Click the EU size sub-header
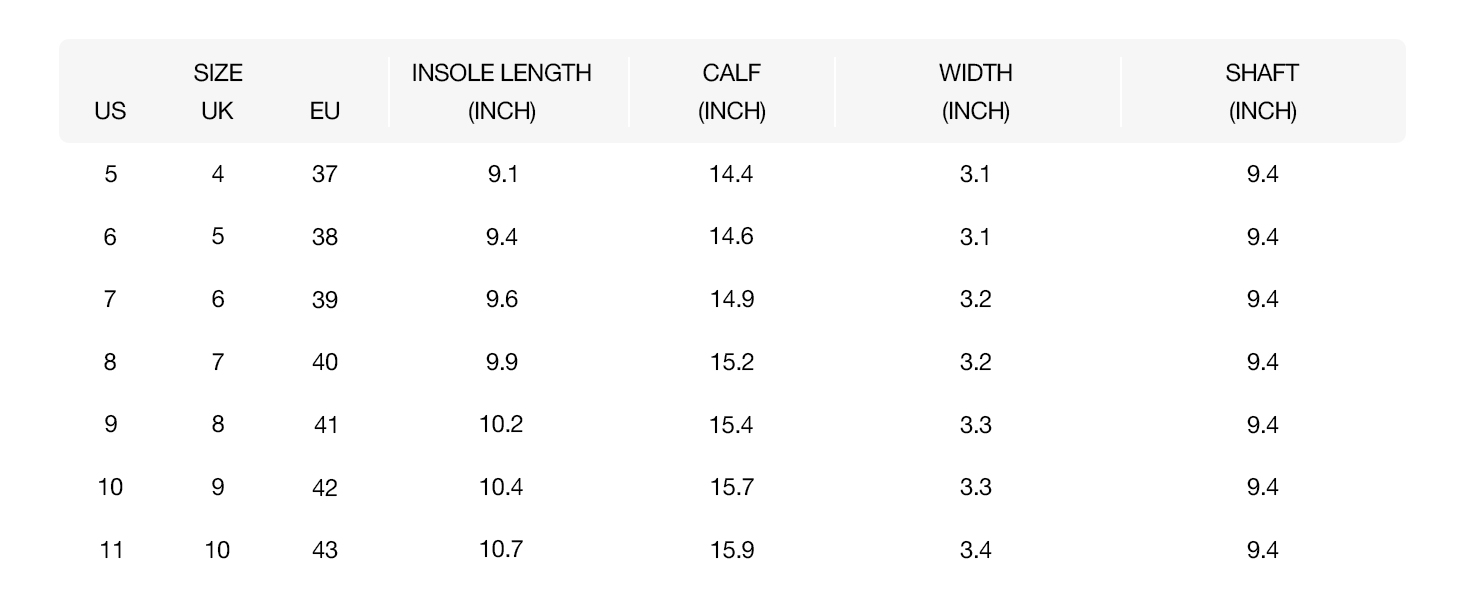 (325, 111)
